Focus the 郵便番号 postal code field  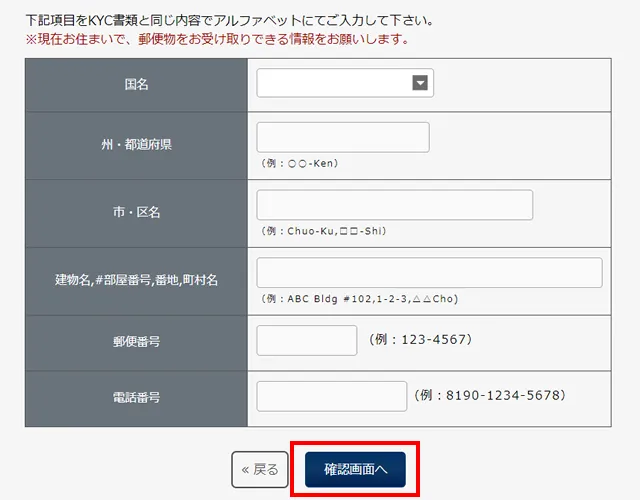[306, 340]
